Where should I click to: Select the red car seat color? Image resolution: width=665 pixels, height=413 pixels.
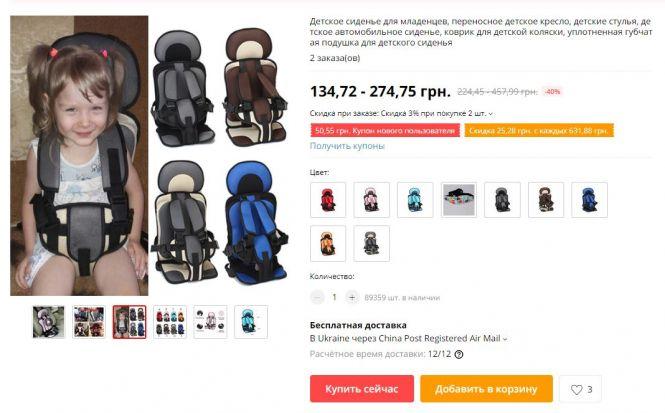tap(328, 200)
